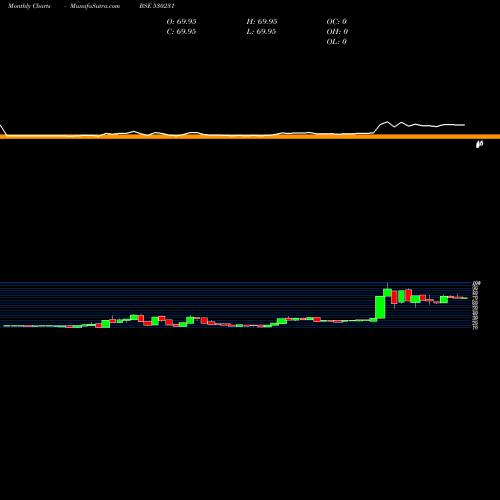Click the 'OH: 0' value
Image resolution: width=500 pixels, height=500 pixels.
click(x=337, y=31)
